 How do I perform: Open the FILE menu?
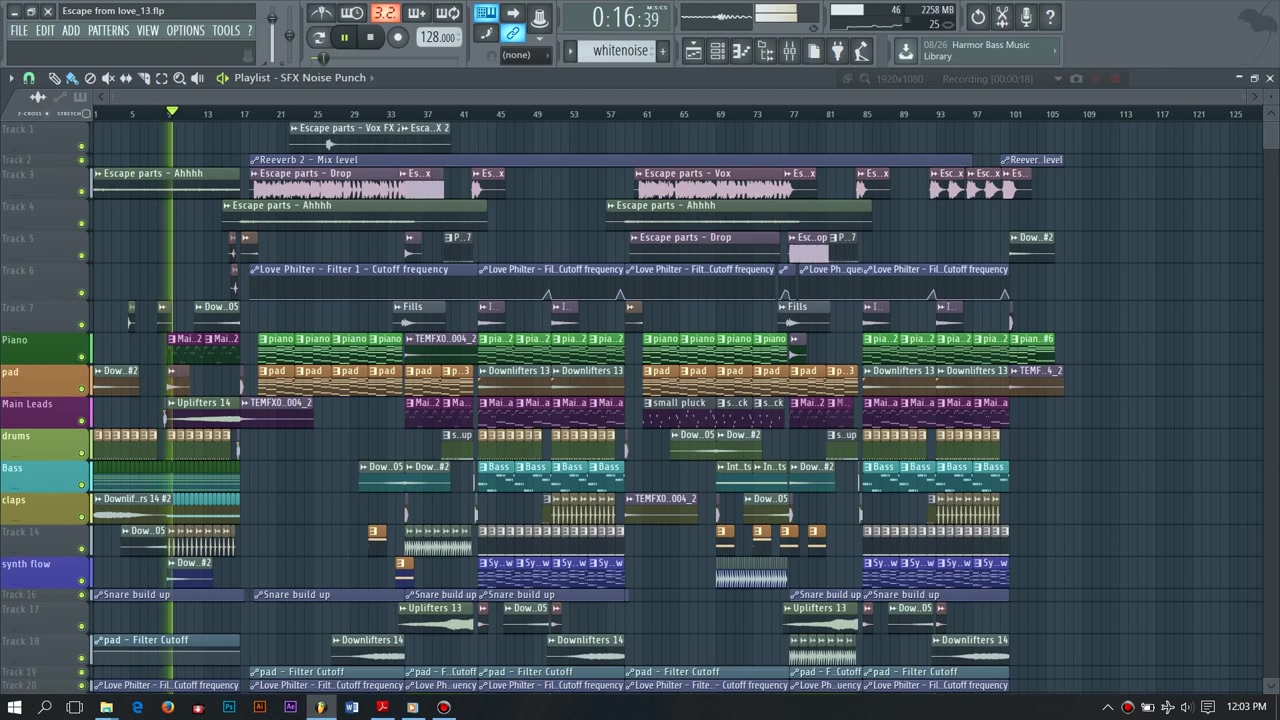pyautogui.click(x=19, y=31)
